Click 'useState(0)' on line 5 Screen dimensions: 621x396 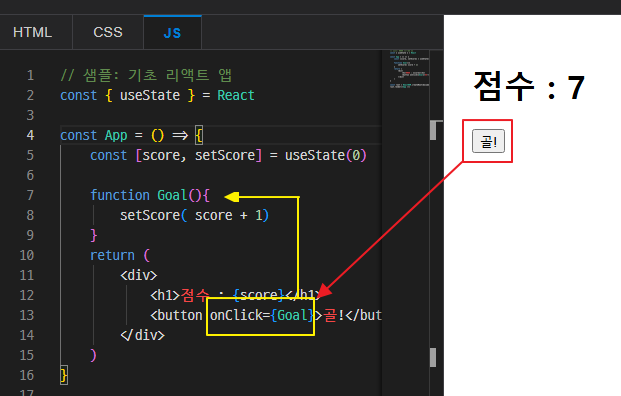[x=326, y=155]
